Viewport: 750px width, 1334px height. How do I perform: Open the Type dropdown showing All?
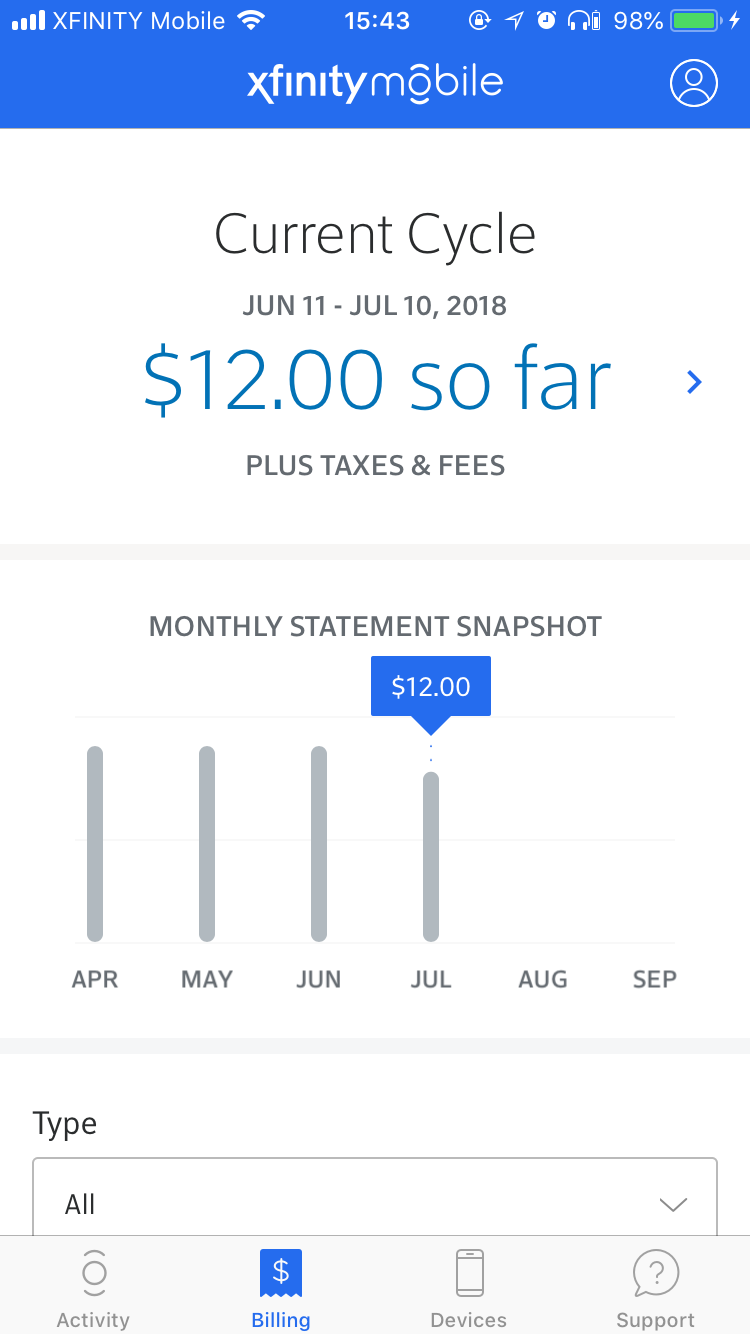[374, 1204]
